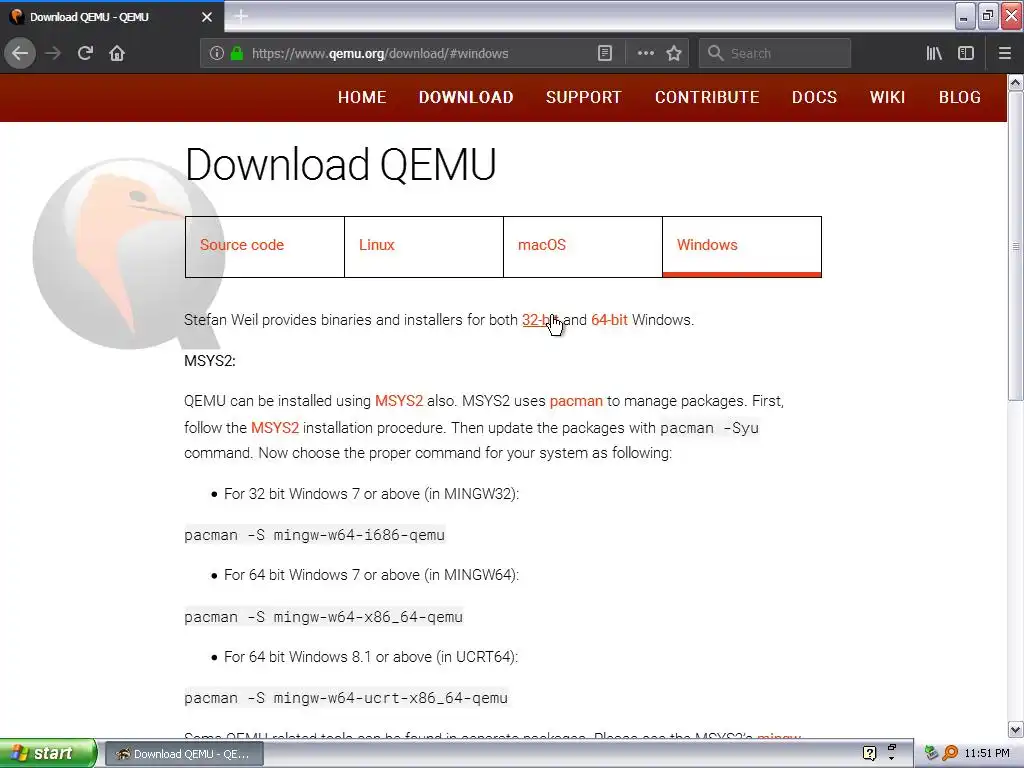The height and width of the screenshot is (768, 1024).
Task: Open the pacman link
Action: coord(576,401)
